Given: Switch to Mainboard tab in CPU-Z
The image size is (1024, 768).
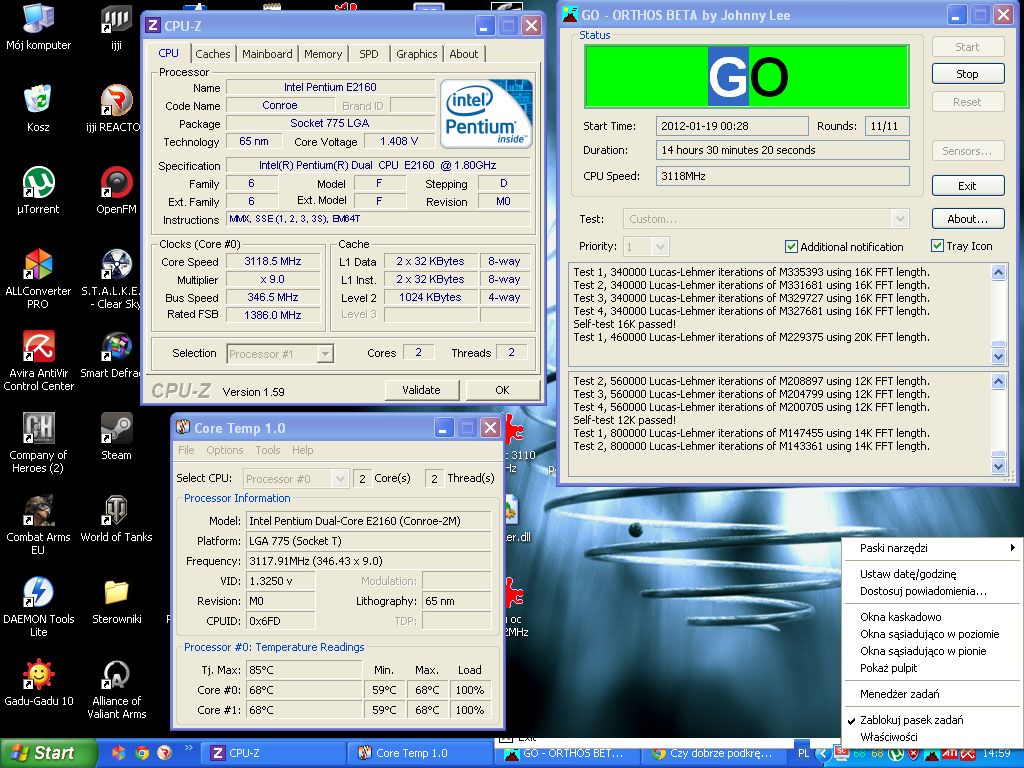Looking at the screenshot, I should coord(267,54).
